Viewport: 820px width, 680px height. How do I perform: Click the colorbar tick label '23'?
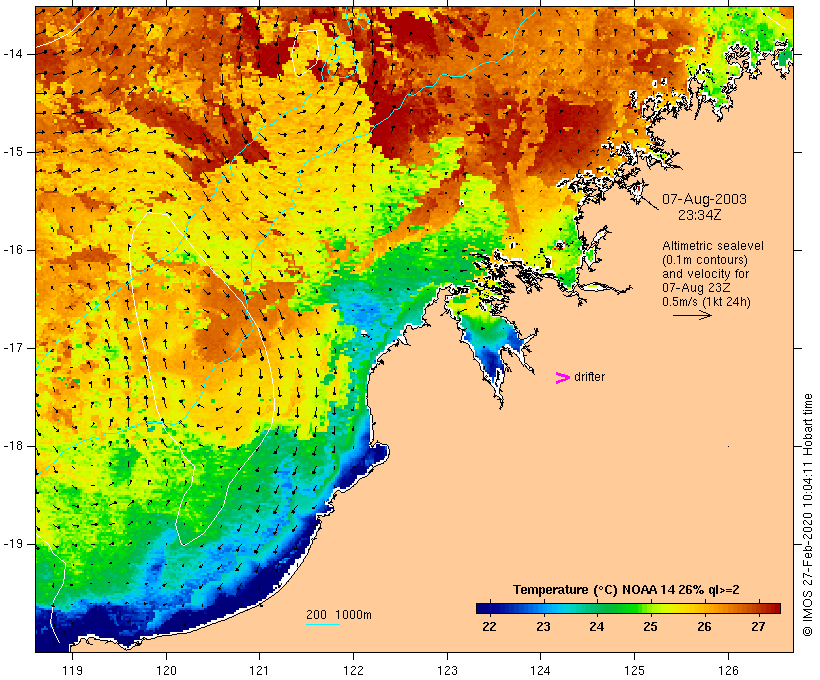click(x=543, y=626)
